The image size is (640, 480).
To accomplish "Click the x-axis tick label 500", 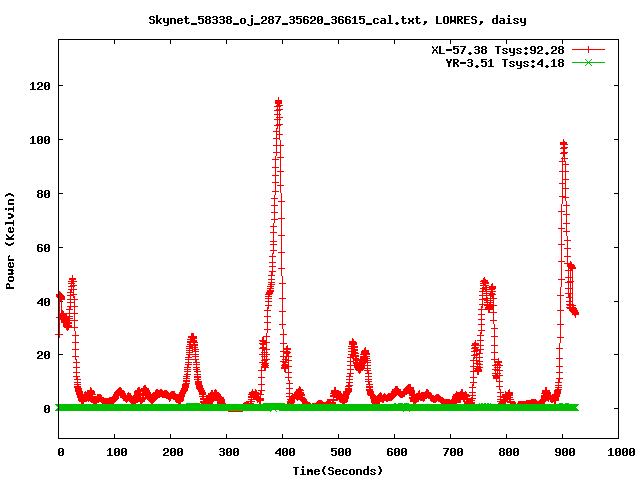I will [341, 452].
